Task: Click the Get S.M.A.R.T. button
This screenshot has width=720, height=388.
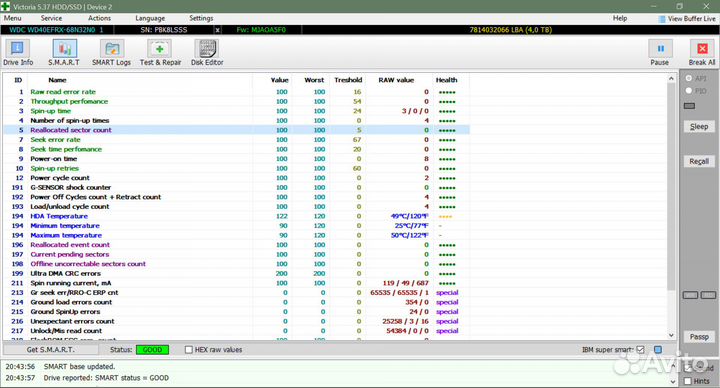Action: point(51,349)
